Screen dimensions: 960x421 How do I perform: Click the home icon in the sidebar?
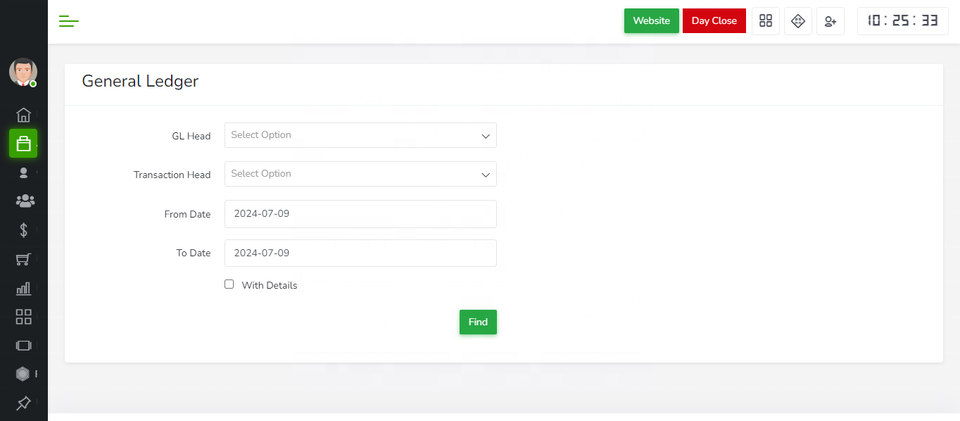point(24,115)
